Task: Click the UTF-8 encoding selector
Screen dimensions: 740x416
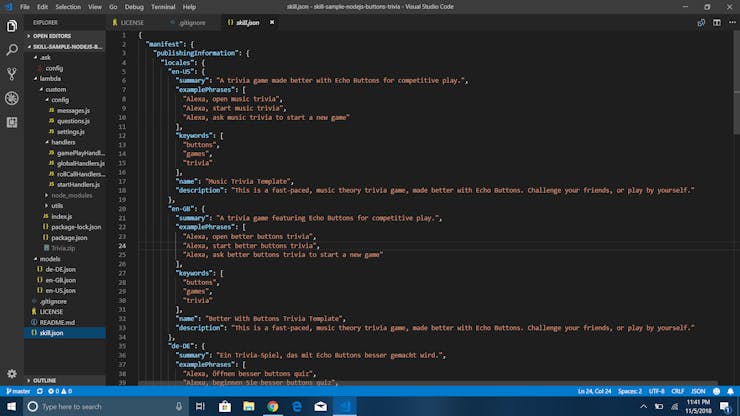Action: (656, 391)
